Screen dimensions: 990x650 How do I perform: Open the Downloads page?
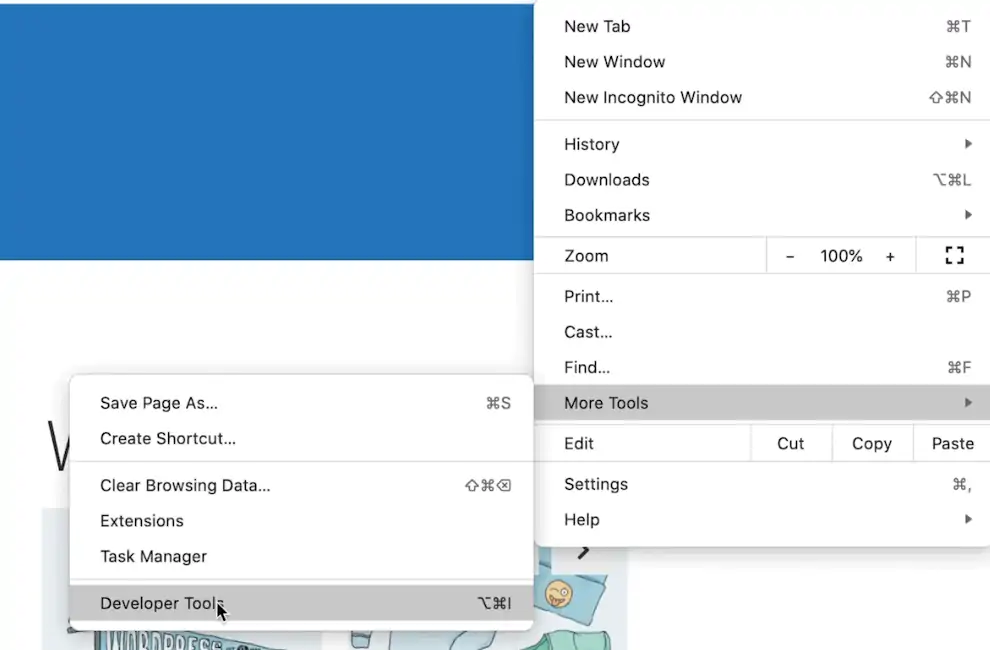point(606,179)
